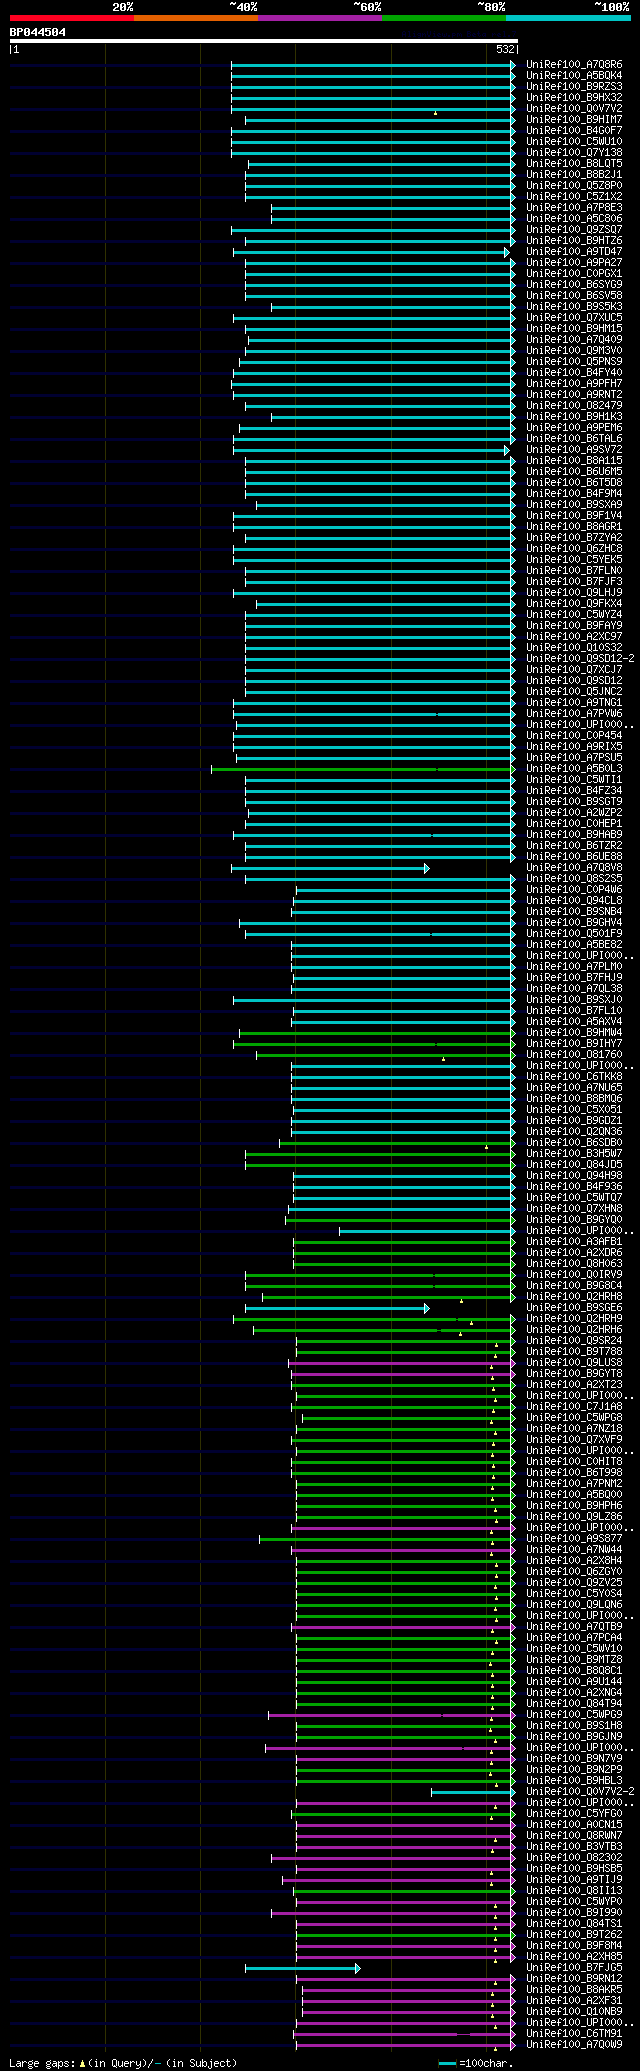640x2071 pixels.
Task: Select hit label UniRef100_B6SDB0
Action: click(x=574, y=1142)
